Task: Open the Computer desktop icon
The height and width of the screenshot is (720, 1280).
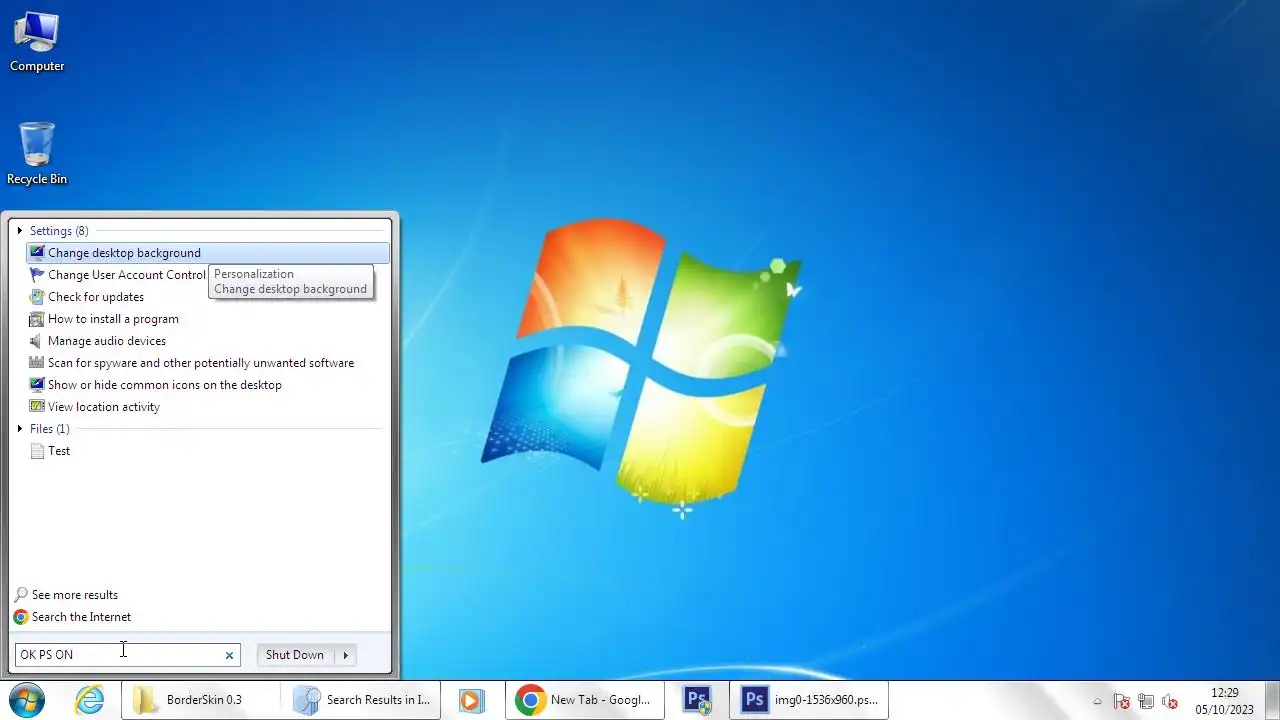Action: 37,41
